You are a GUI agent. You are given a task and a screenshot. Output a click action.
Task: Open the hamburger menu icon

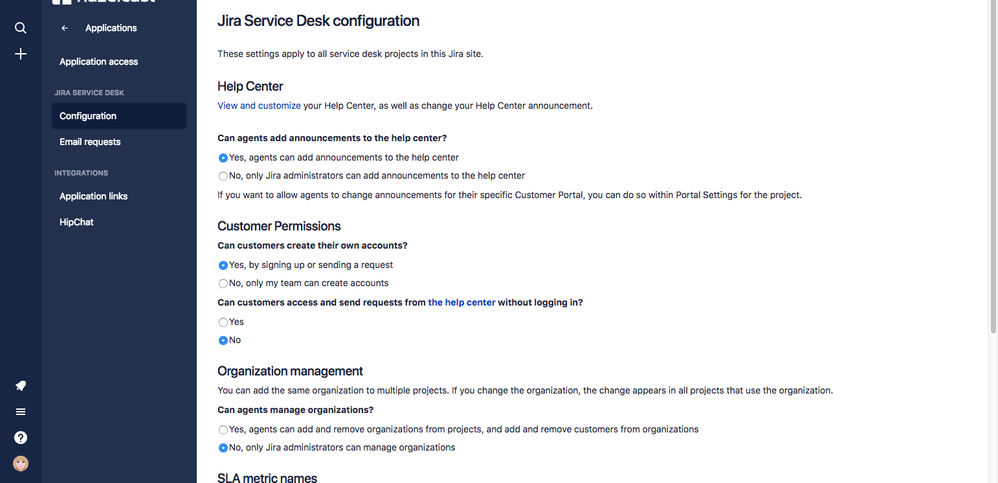[x=20, y=411]
